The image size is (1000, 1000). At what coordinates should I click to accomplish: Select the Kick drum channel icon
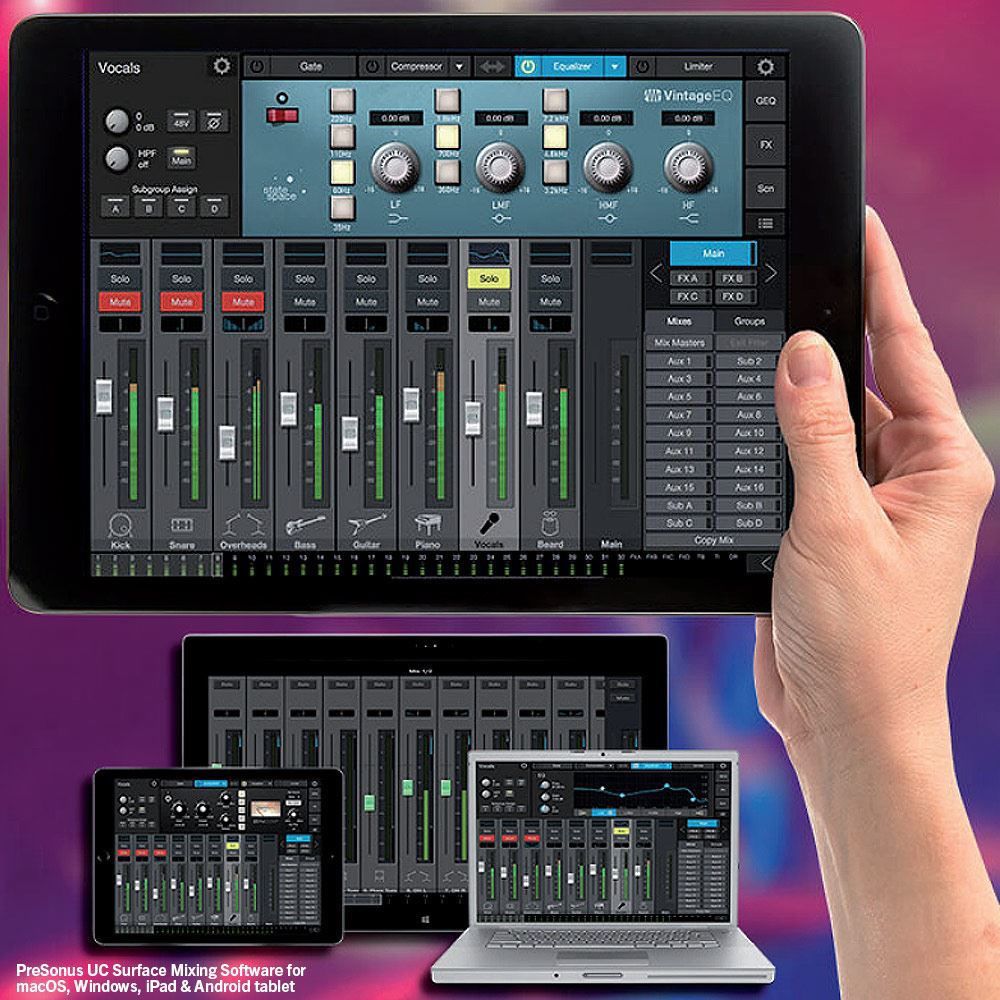(x=120, y=523)
